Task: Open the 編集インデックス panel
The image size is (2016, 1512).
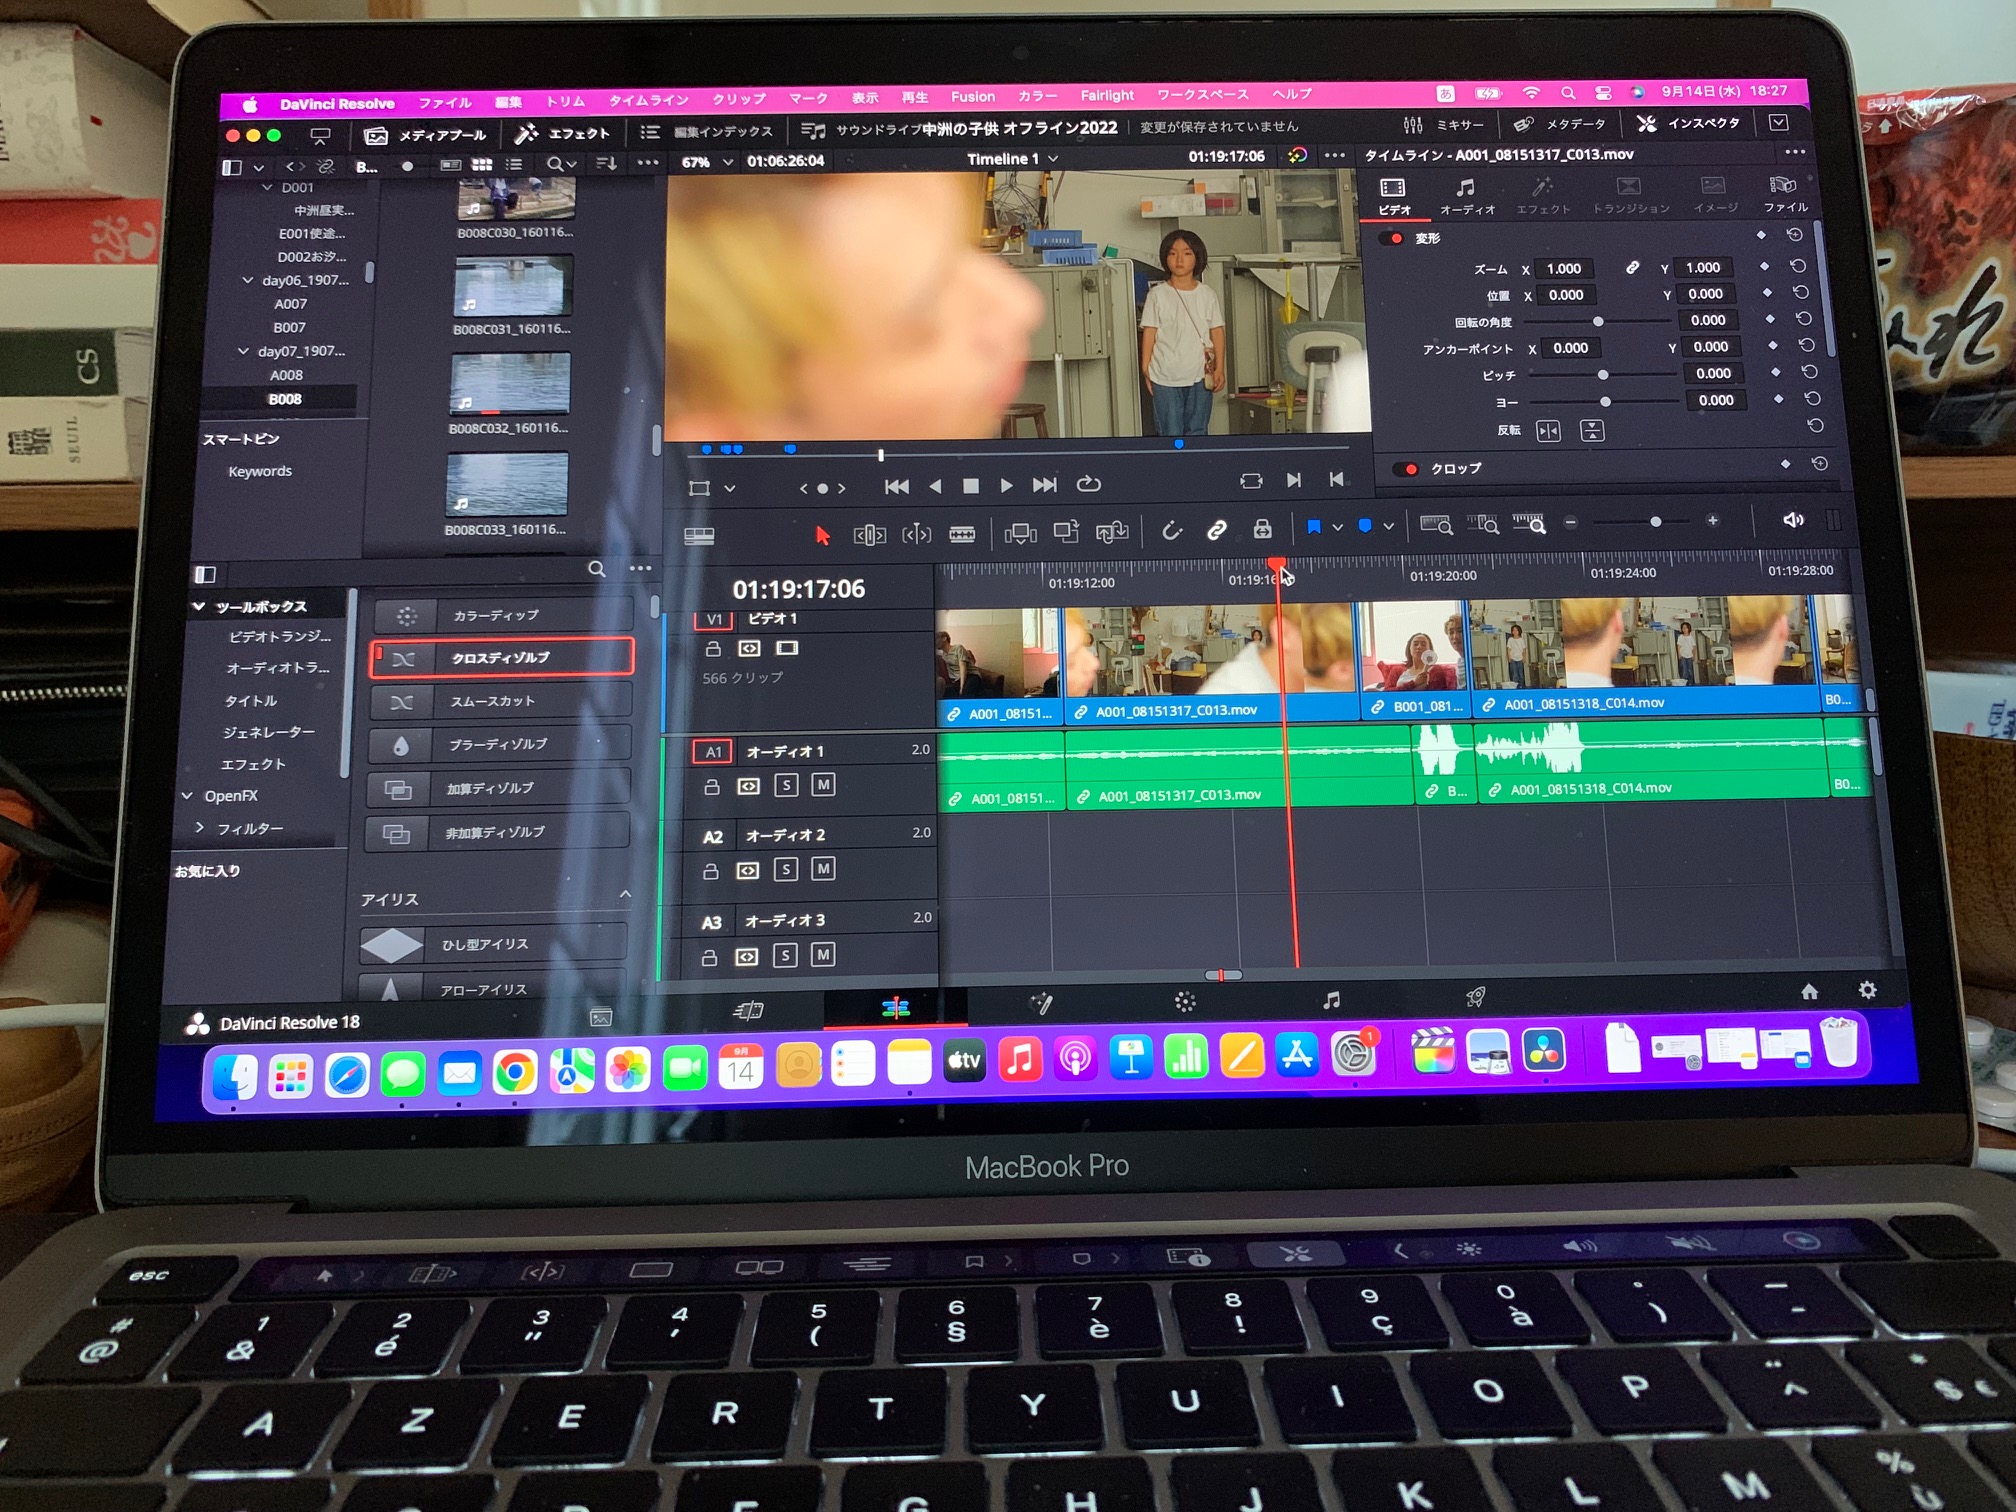Action: coord(708,132)
